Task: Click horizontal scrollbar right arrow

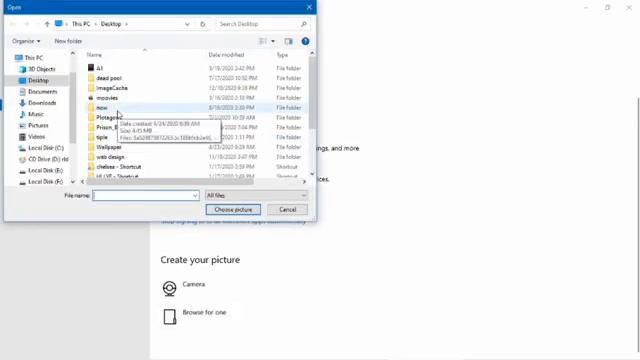Action: coord(304,182)
